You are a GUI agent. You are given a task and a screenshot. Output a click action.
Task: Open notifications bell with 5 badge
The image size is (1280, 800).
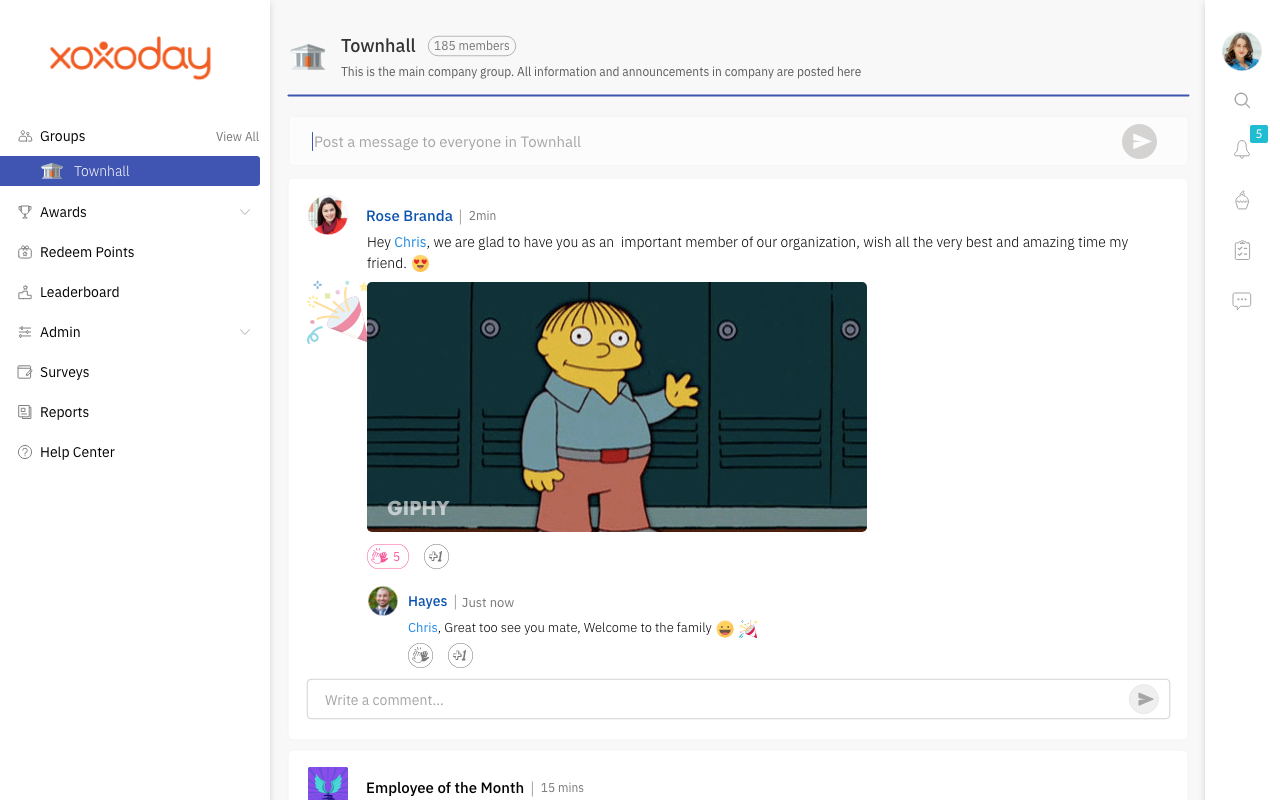tap(1242, 149)
